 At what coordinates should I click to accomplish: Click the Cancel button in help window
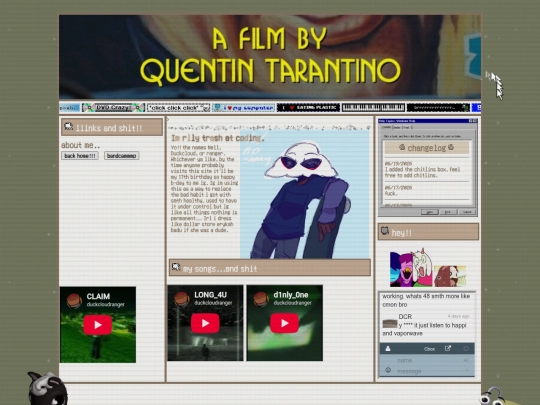tap(467, 212)
